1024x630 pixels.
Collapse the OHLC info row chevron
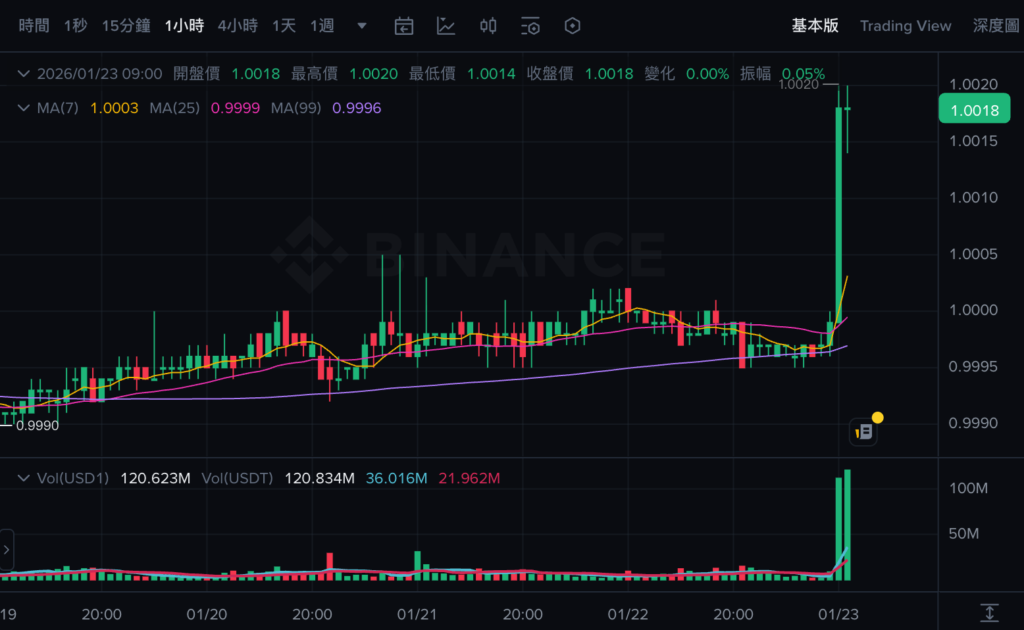coord(22,74)
